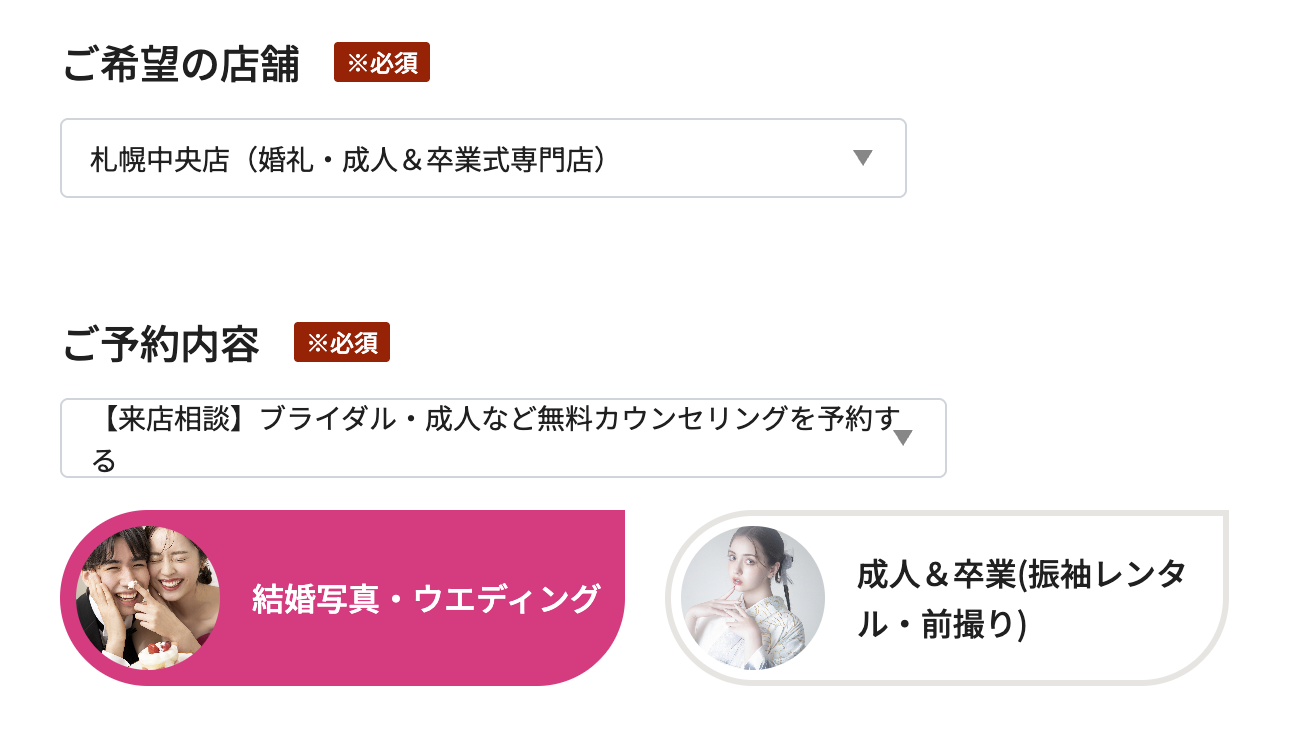Click the ※必須 badge beside ご予約内容

pos(342,342)
